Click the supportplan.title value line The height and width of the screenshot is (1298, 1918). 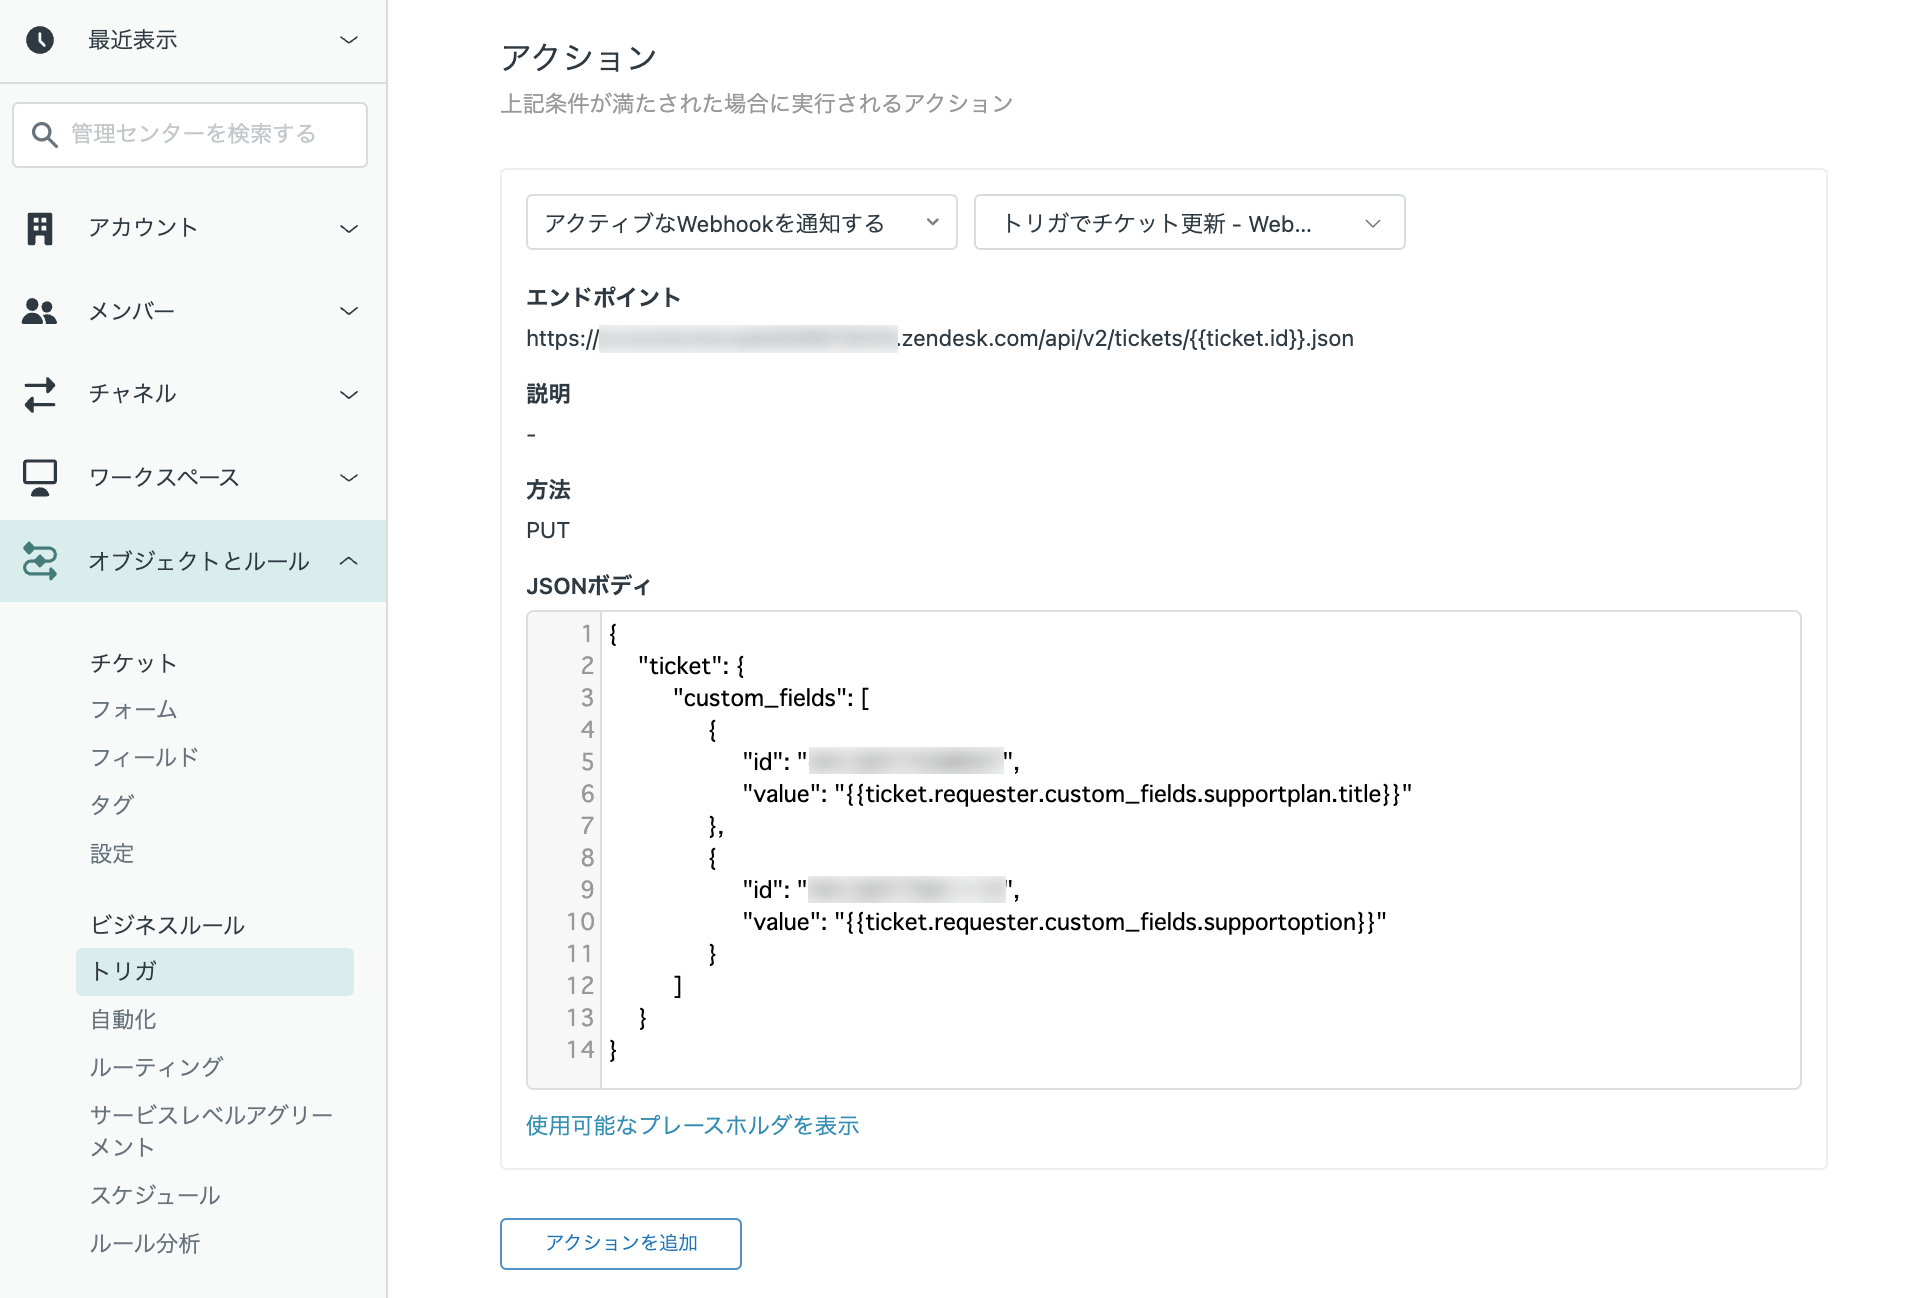pyautogui.click(x=1077, y=794)
